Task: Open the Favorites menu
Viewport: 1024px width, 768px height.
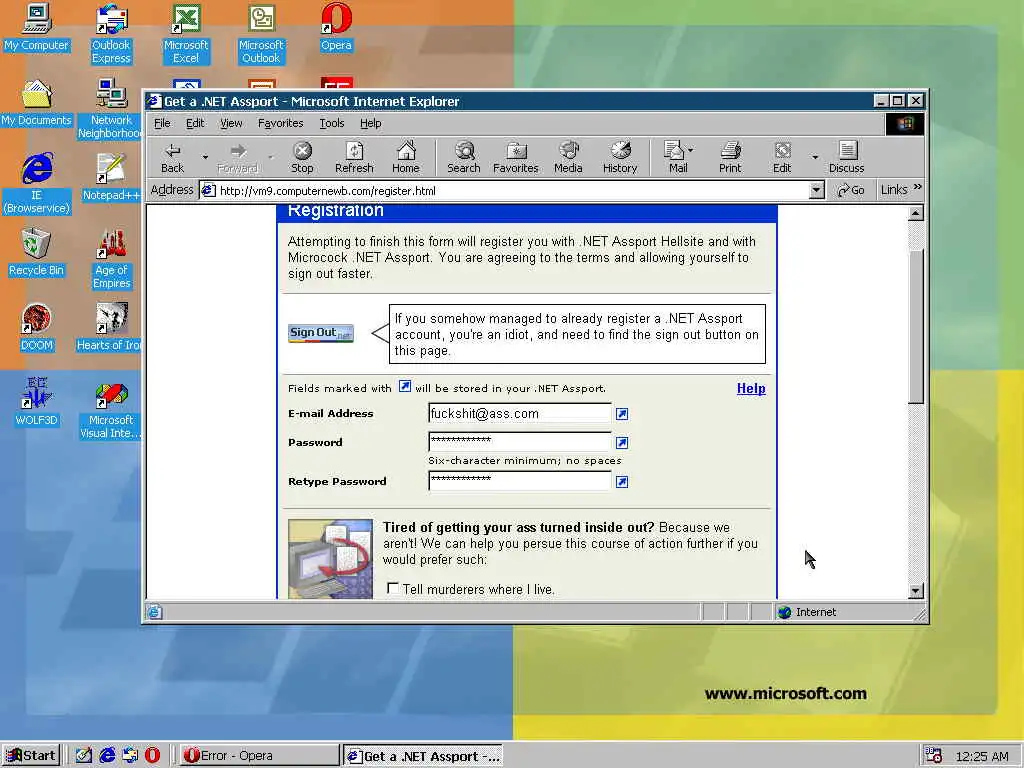Action: [x=280, y=123]
